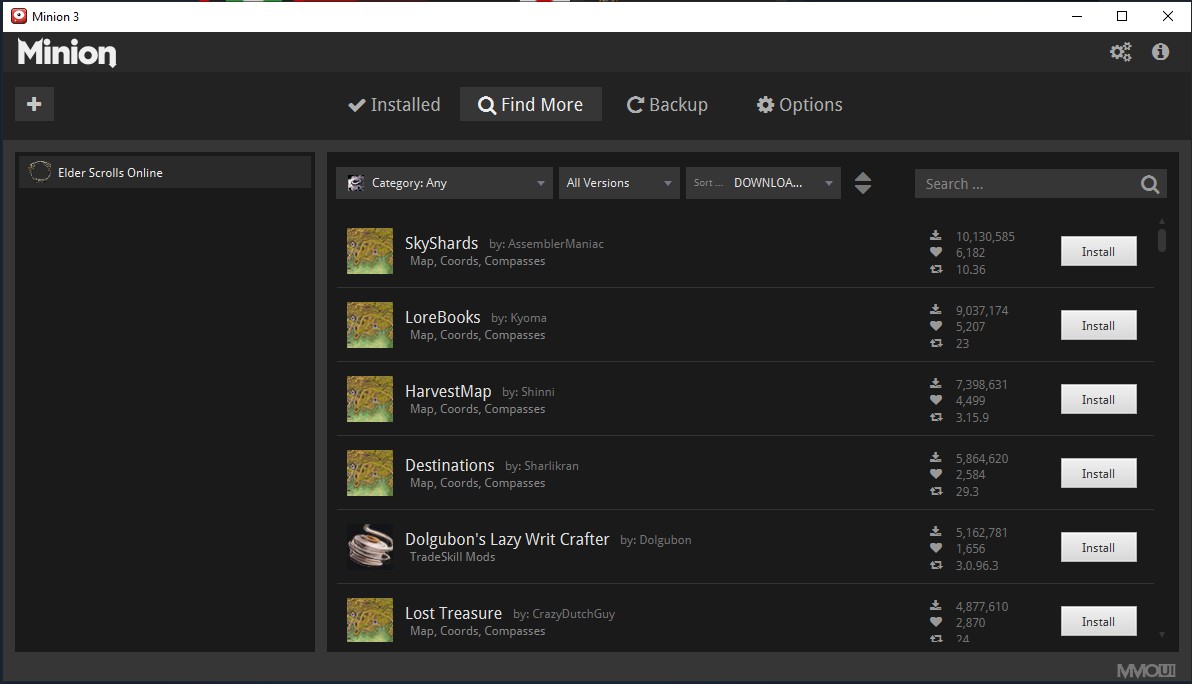Click the Elder Scrolls Online game icon
Screen dimensions: 1192x684
tap(40, 173)
